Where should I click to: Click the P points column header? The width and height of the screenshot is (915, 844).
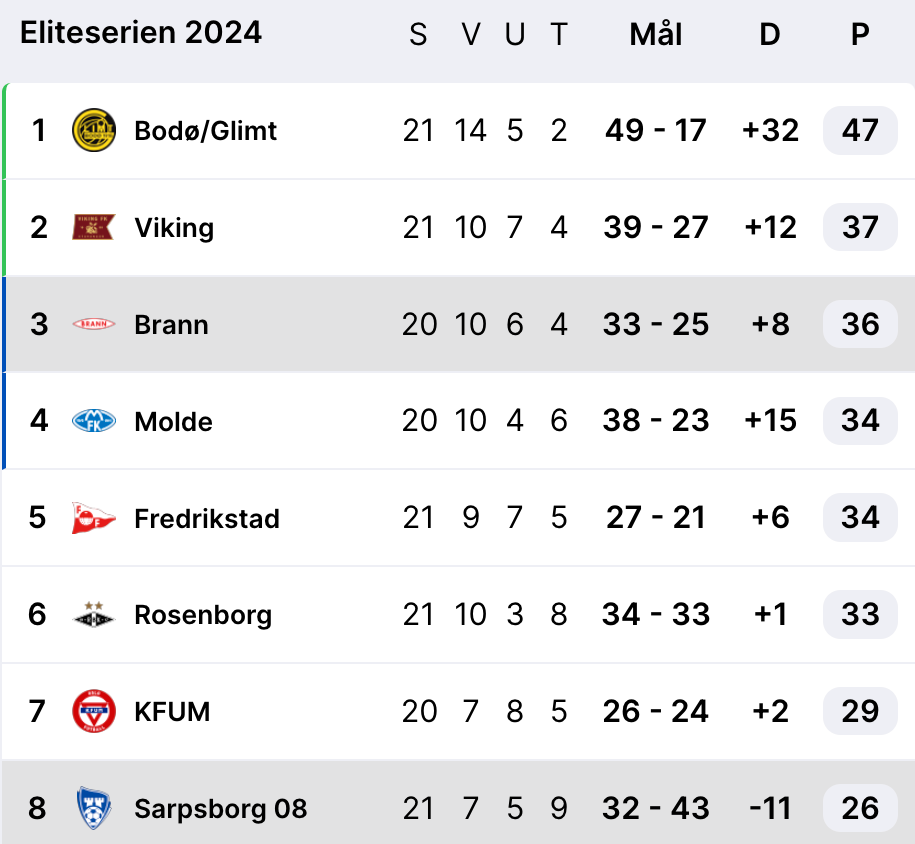860,35
